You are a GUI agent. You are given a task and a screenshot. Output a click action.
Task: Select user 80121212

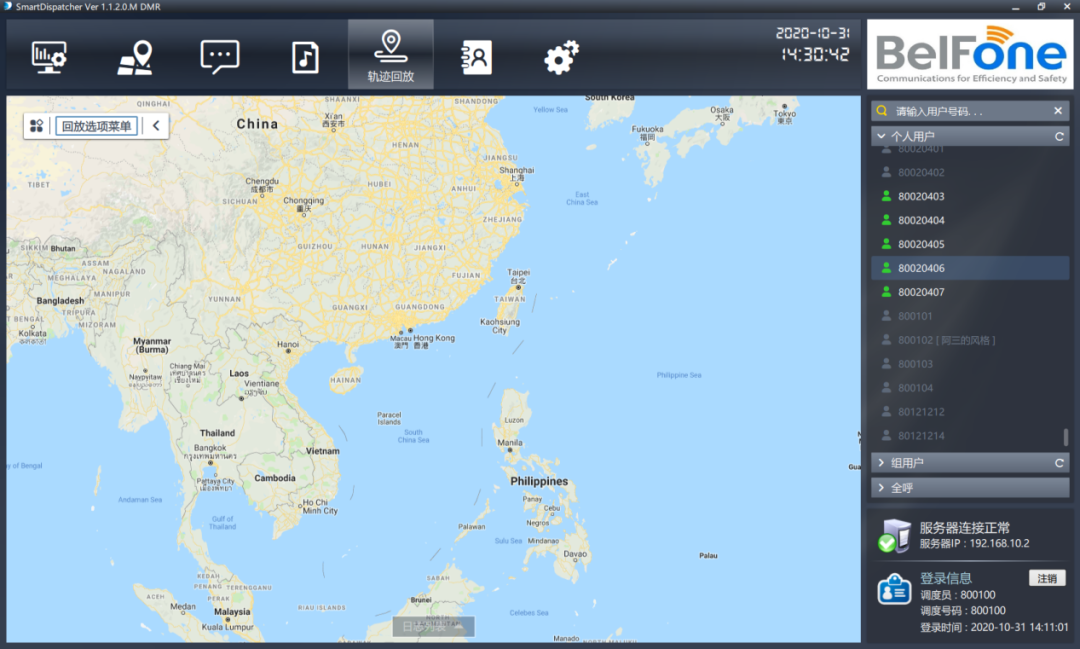pos(970,412)
